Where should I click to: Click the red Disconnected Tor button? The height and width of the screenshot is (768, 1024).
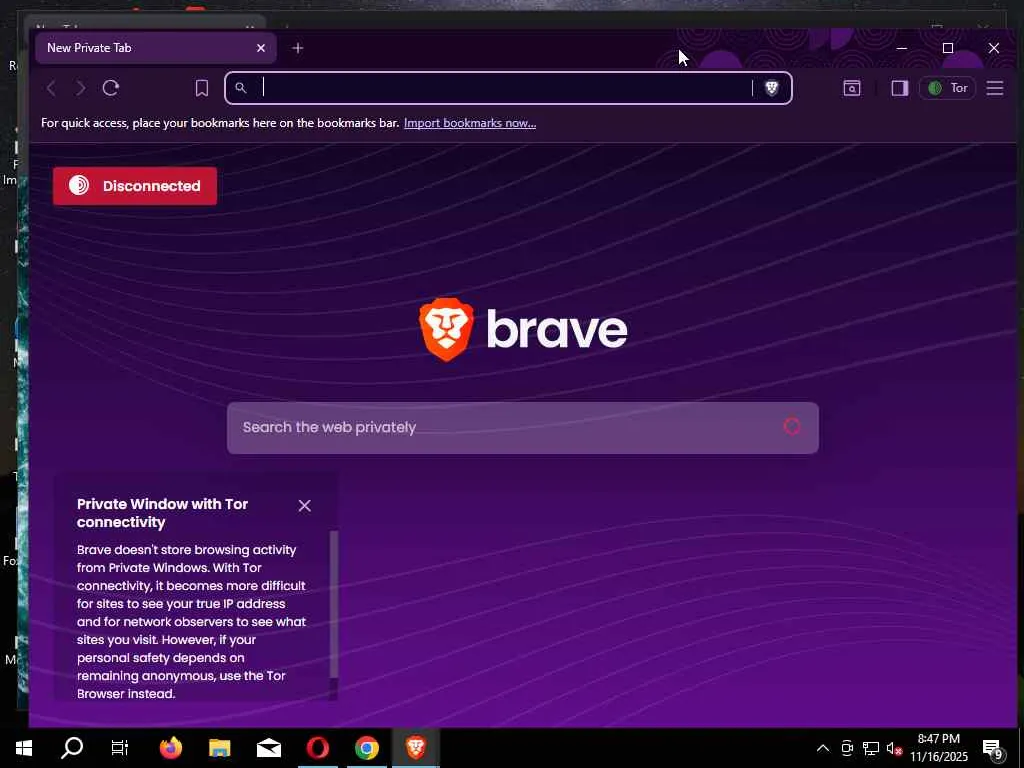click(135, 186)
